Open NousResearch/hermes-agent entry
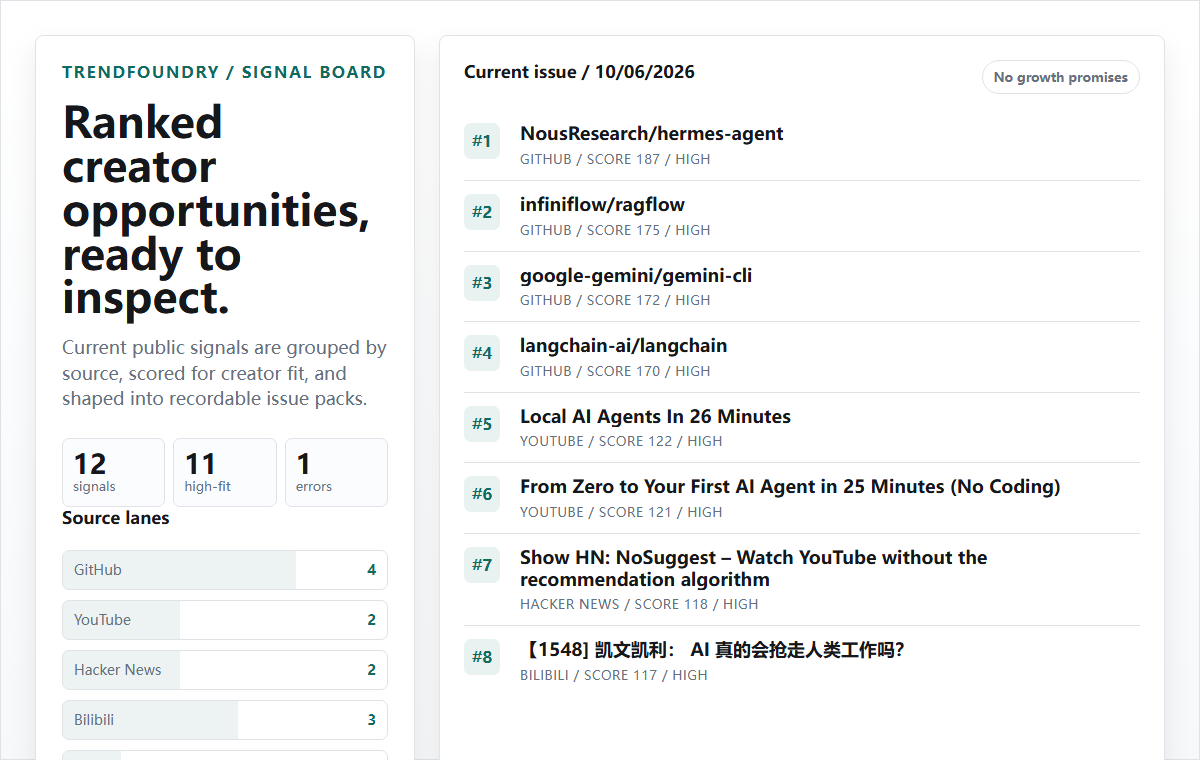The image size is (1200, 760). coord(652,134)
